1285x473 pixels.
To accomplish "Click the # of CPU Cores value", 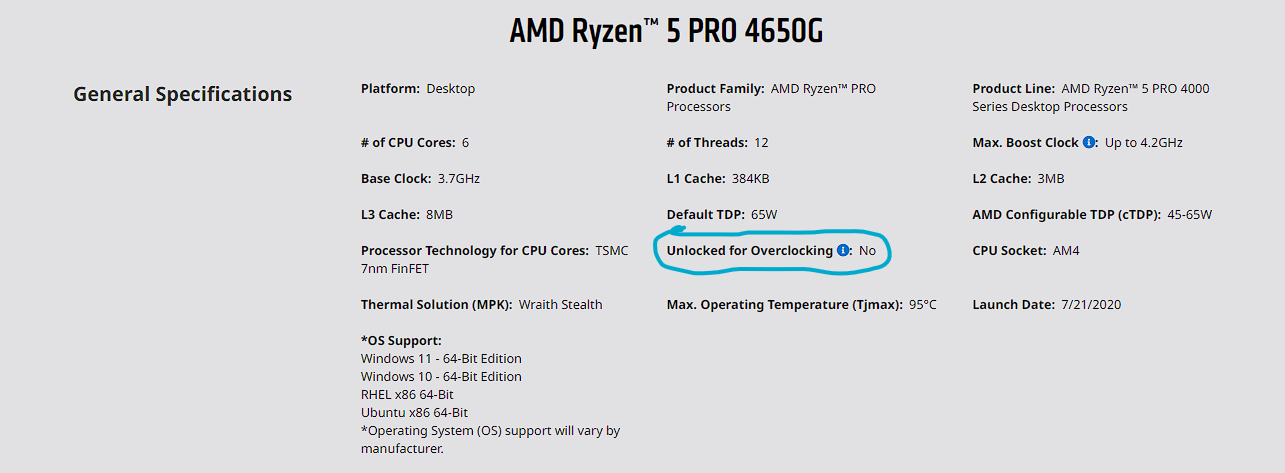I will click(x=465, y=143).
